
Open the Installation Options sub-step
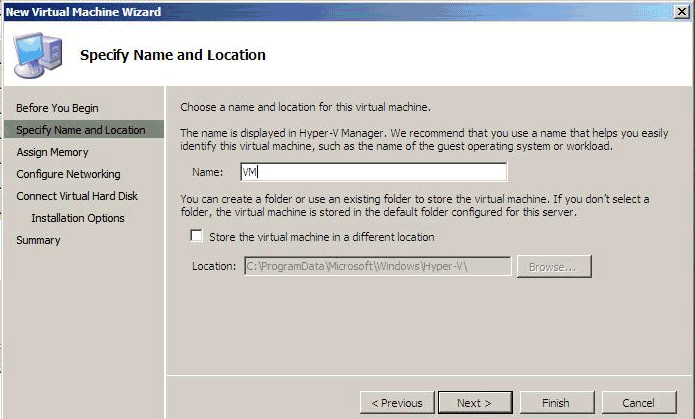[x=78, y=218]
